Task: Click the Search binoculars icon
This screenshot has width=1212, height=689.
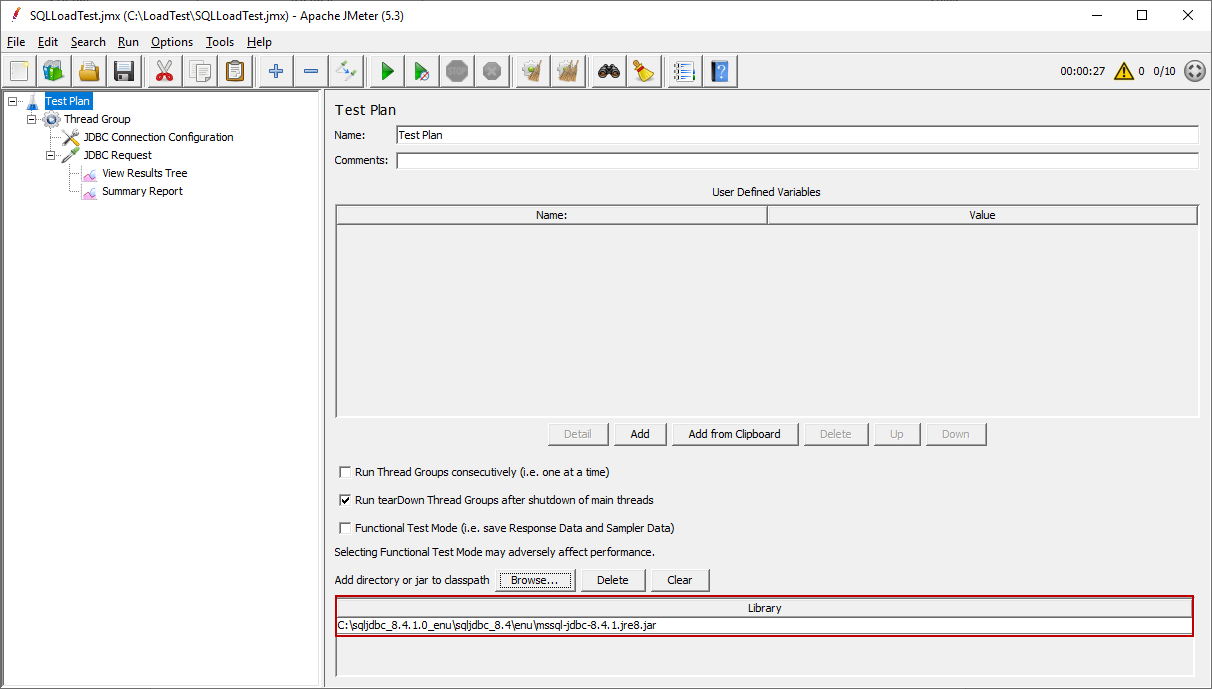Action: 609,71
